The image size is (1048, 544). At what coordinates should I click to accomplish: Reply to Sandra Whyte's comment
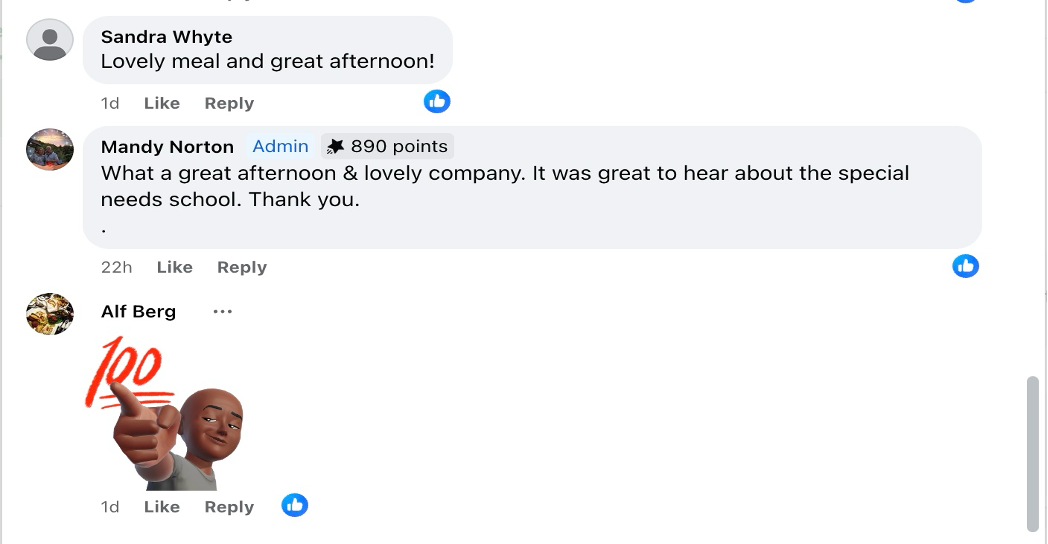click(x=229, y=103)
